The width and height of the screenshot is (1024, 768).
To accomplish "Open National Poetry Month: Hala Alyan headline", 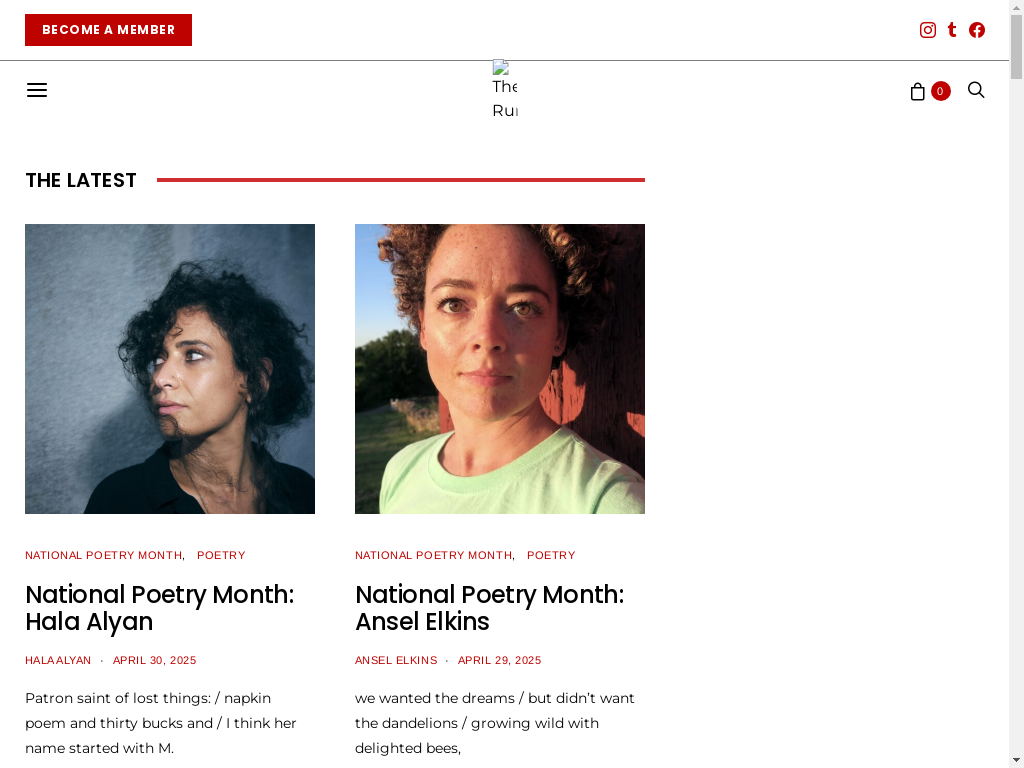I will coord(160,608).
